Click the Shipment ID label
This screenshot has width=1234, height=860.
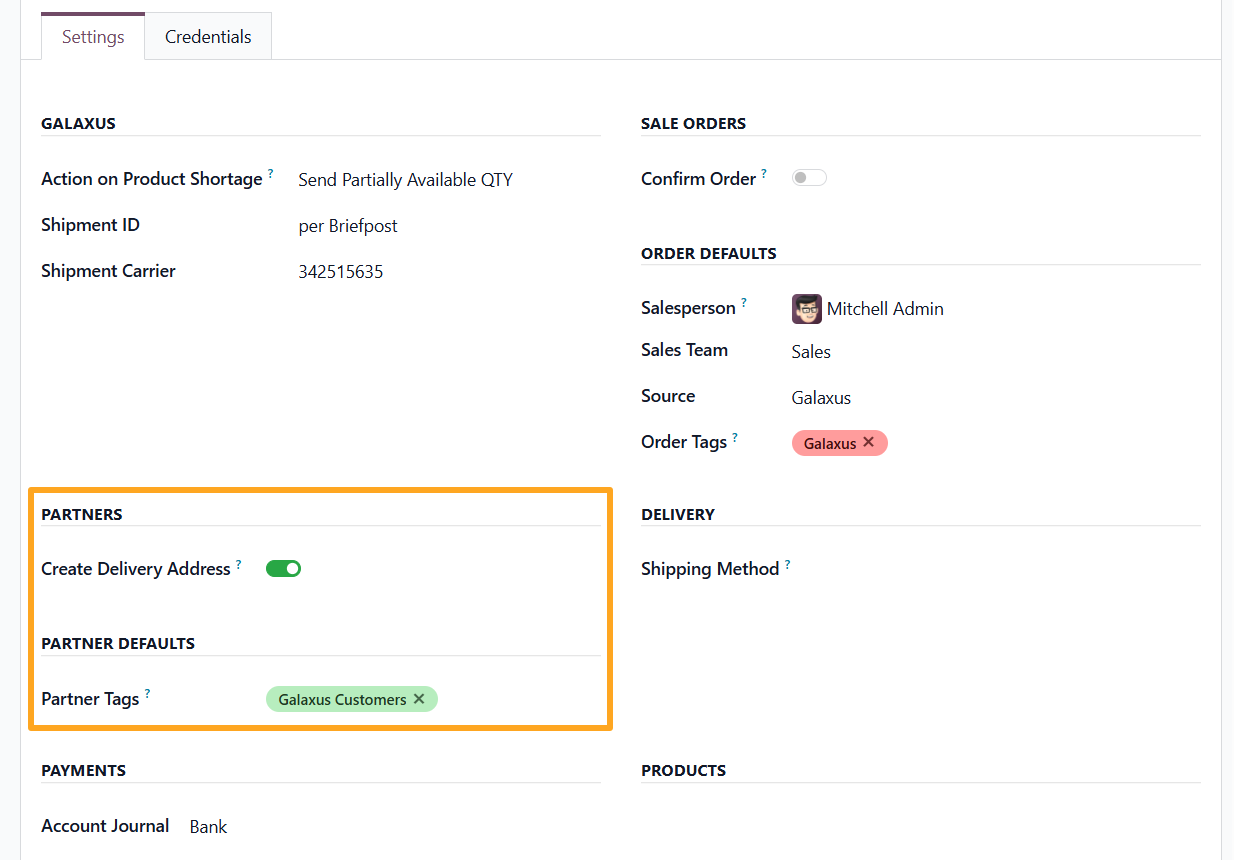[90, 225]
